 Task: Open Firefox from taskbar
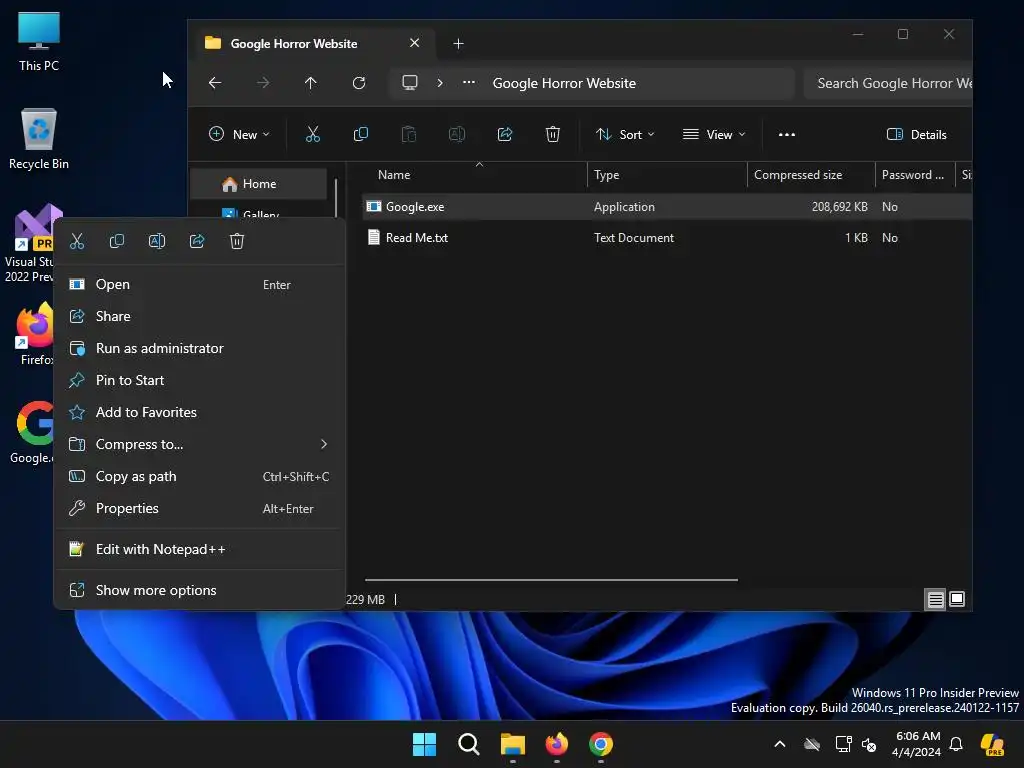[x=557, y=744]
